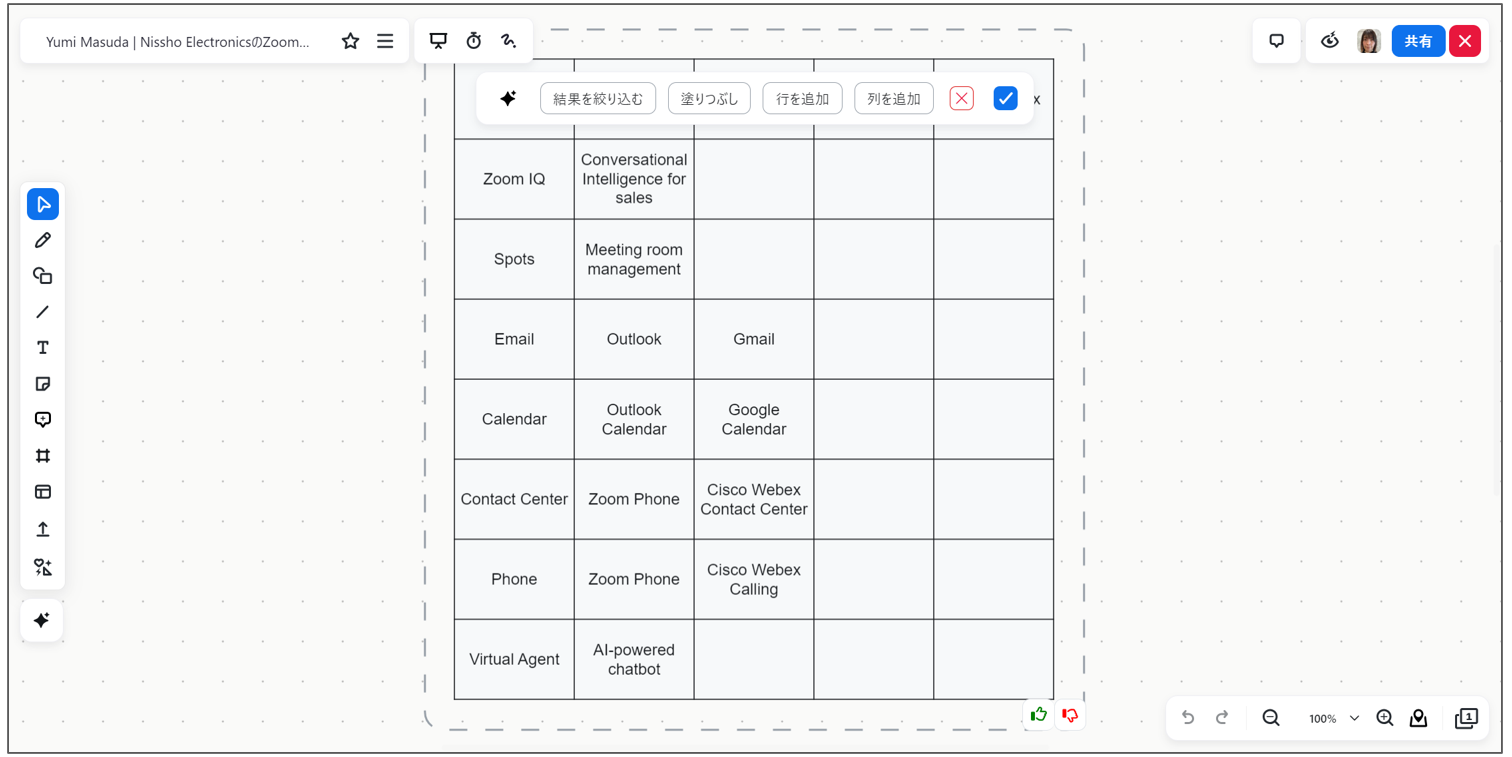Click the eye follow-view icon
This screenshot has height=757, width=1512.
(1330, 41)
